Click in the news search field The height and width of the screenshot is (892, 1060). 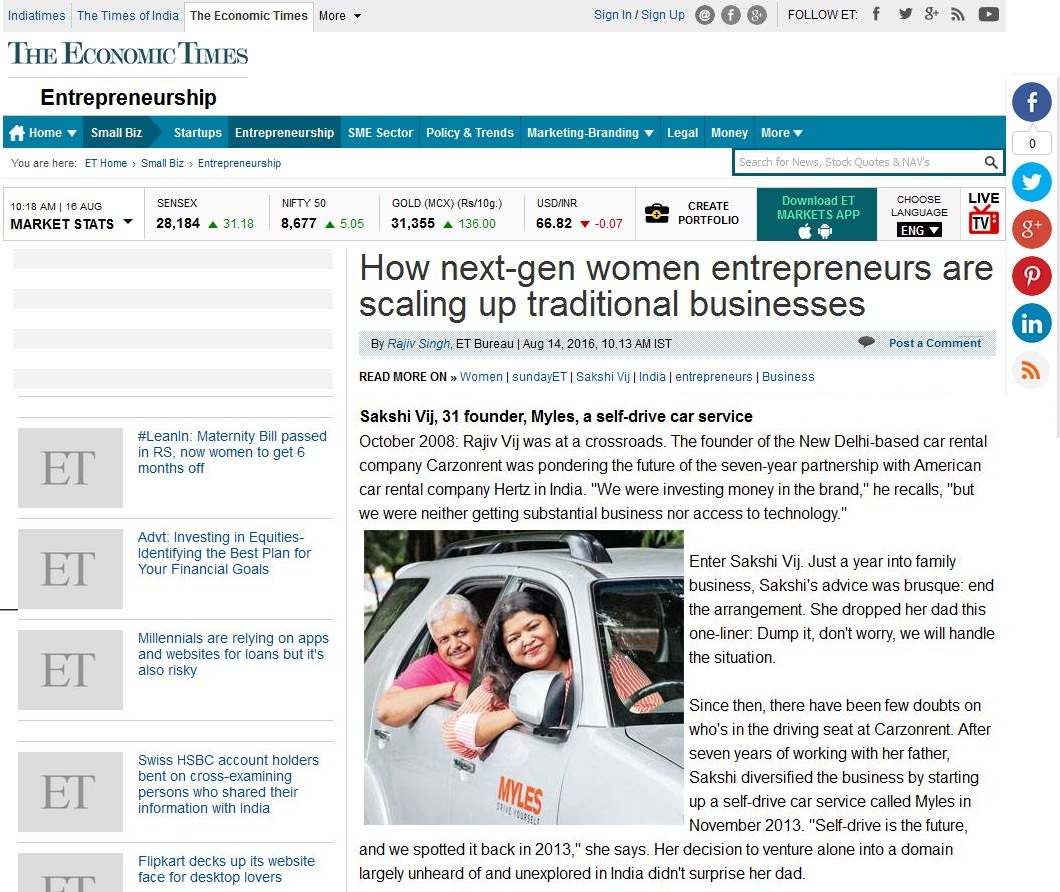[857, 162]
